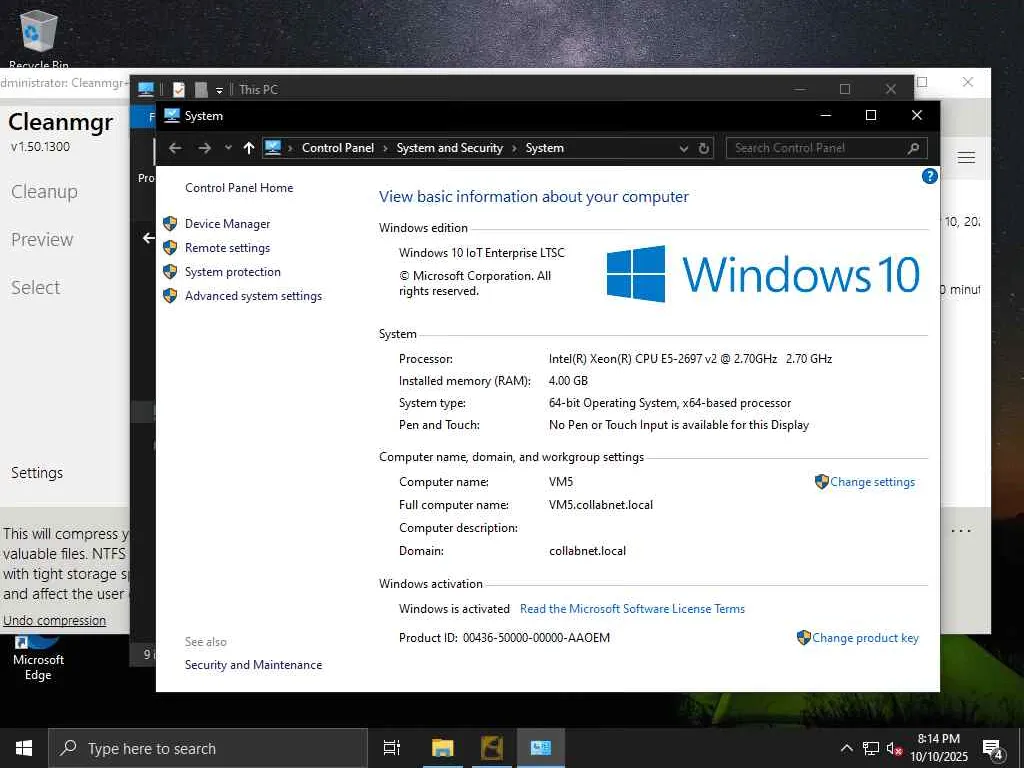Click the computer icon in address bar
Image resolution: width=1024 pixels, height=768 pixels.
coord(273,148)
